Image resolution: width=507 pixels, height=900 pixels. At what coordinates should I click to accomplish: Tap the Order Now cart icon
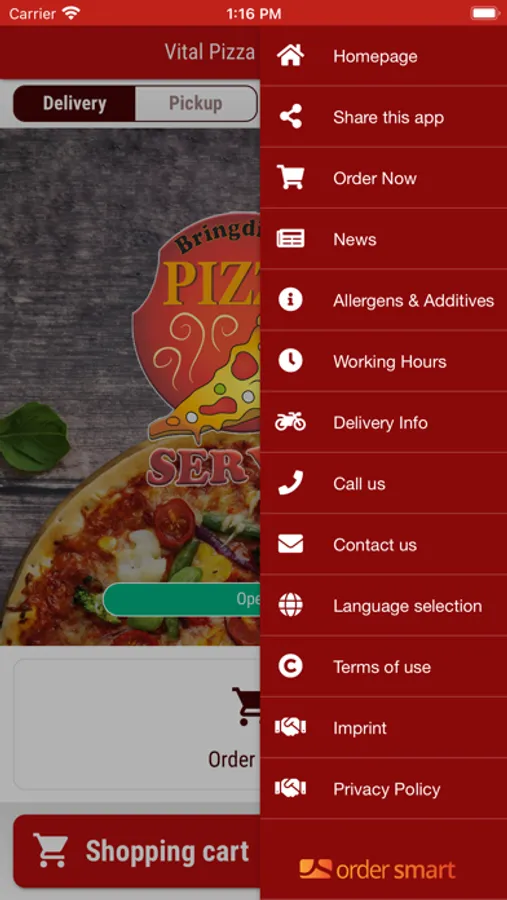[291, 178]
